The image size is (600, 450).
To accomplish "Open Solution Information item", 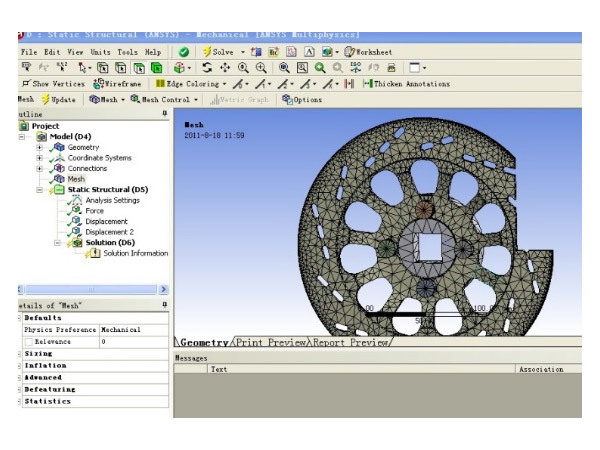I will [x=135, y=253].
